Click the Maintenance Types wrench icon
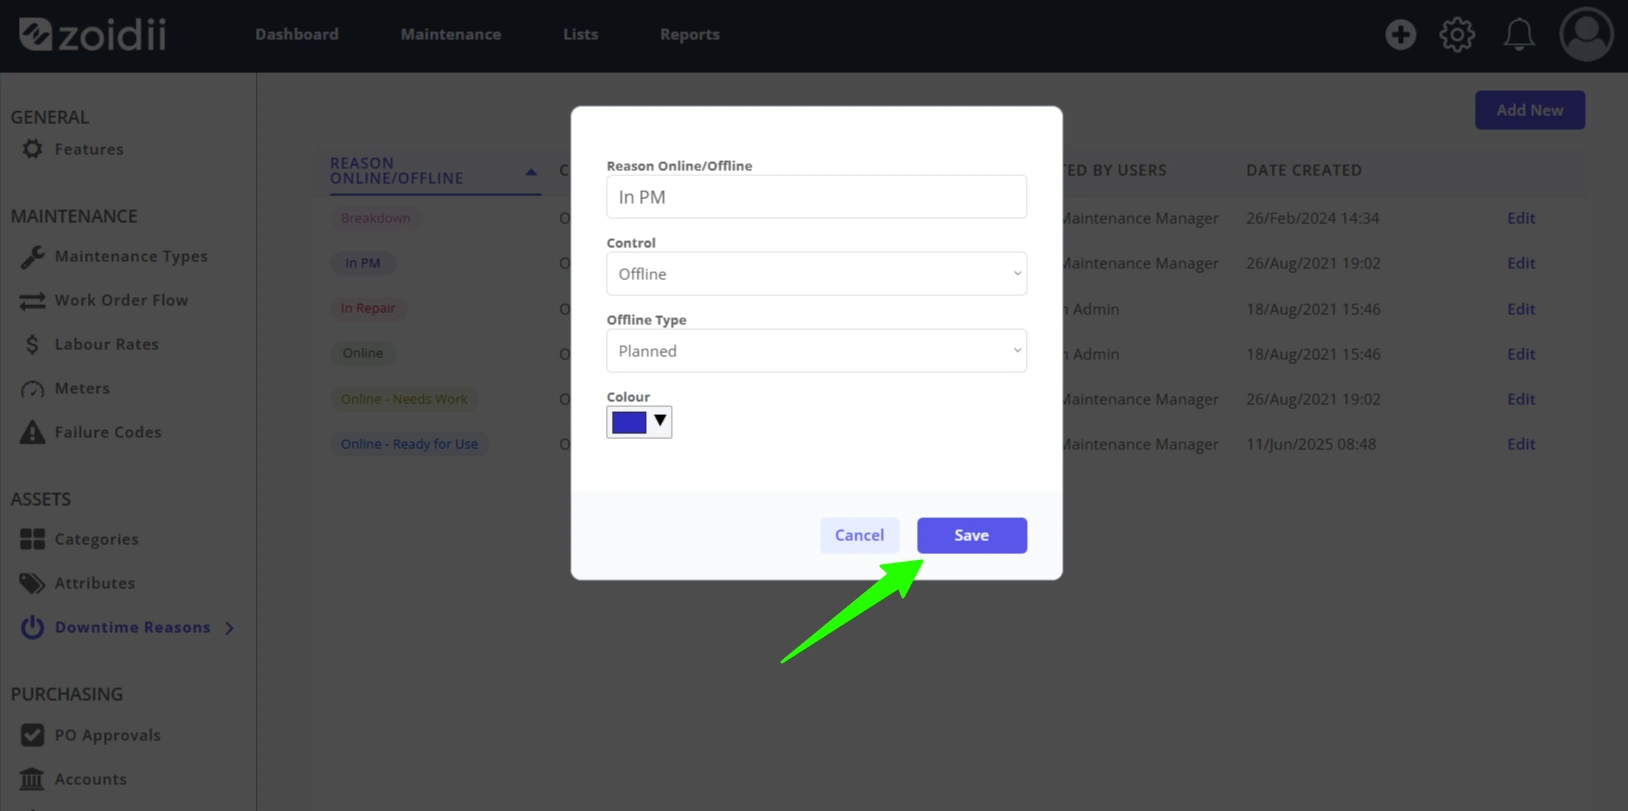This screenshot has height=811, width=1628. coord(32,256)
